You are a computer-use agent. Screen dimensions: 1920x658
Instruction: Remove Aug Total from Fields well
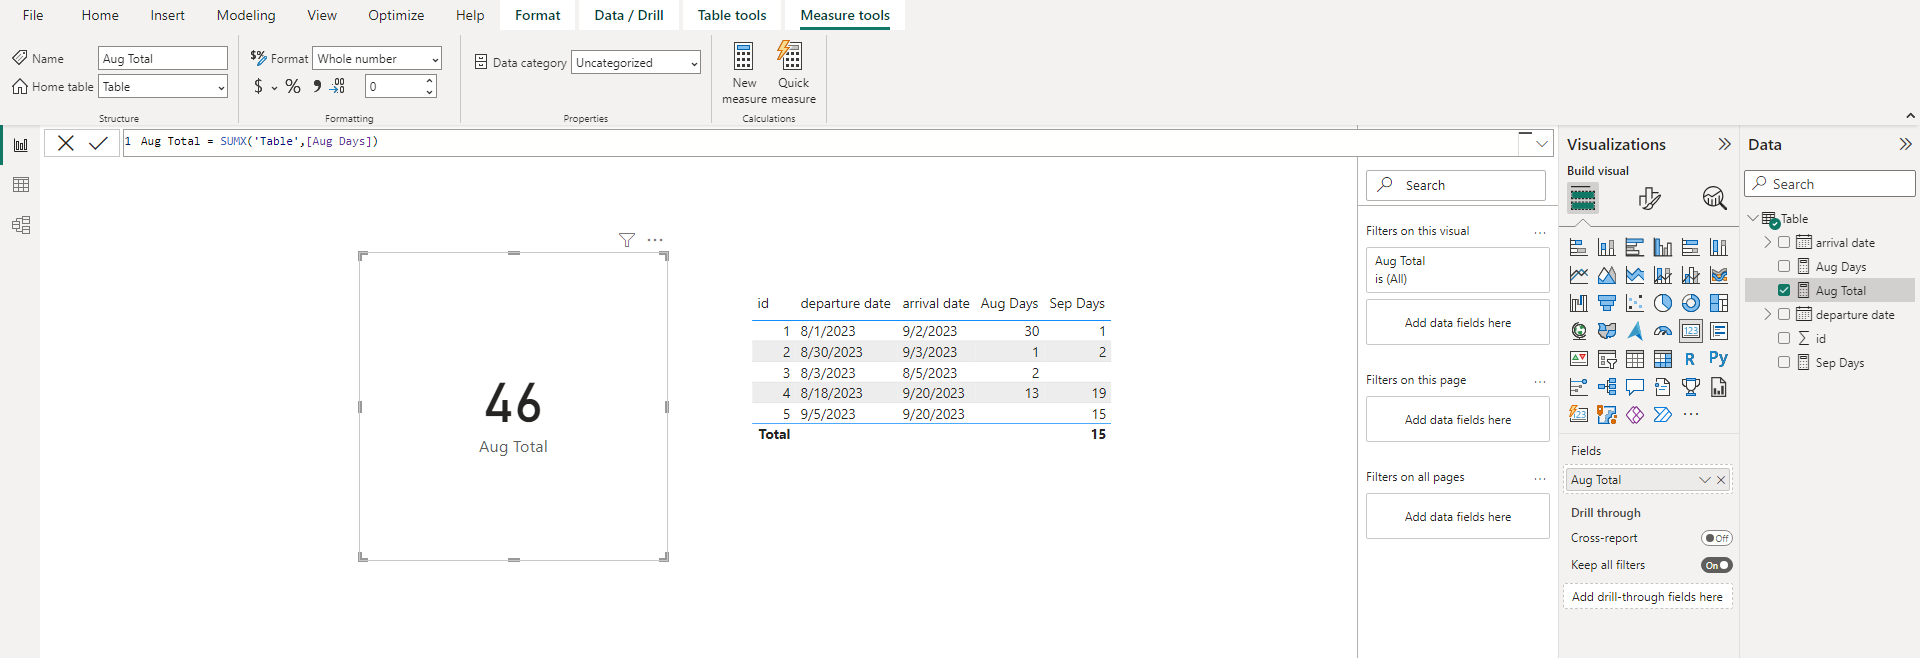(x=1721, y=480)
